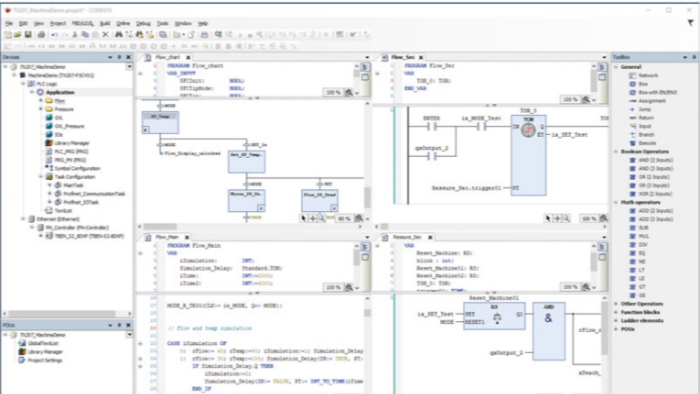Close the Flow_Sec tab

click(x=421, y=57)
